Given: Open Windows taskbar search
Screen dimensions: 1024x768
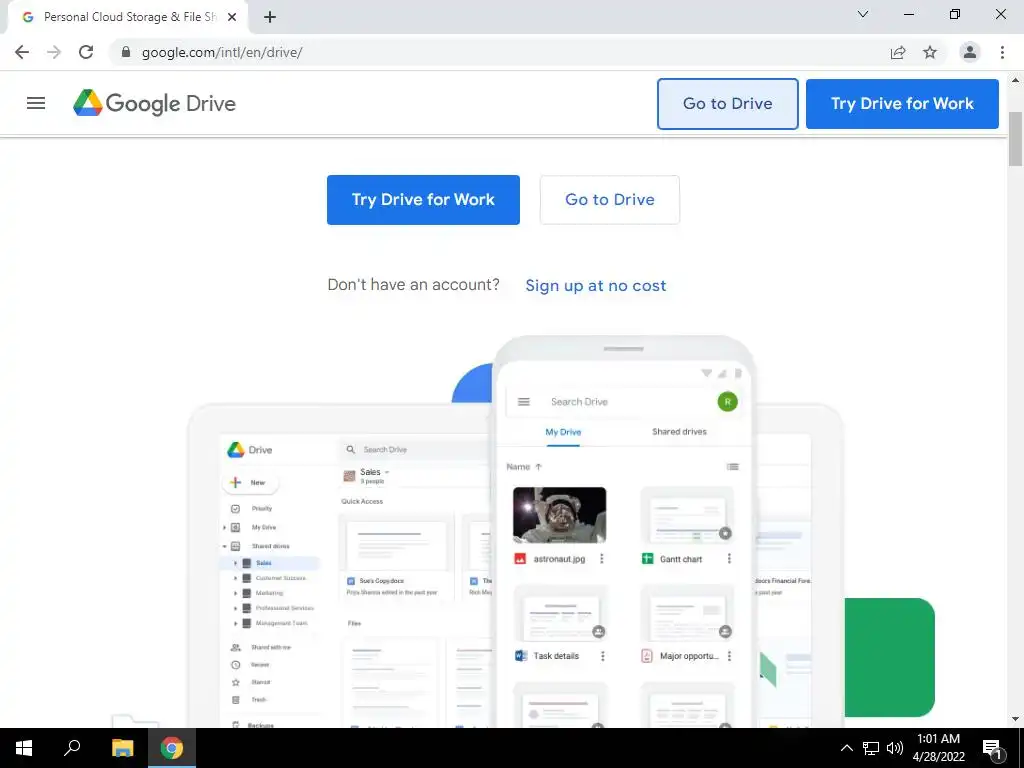Looking at the screenshot, I should click(x=72, y=748).
